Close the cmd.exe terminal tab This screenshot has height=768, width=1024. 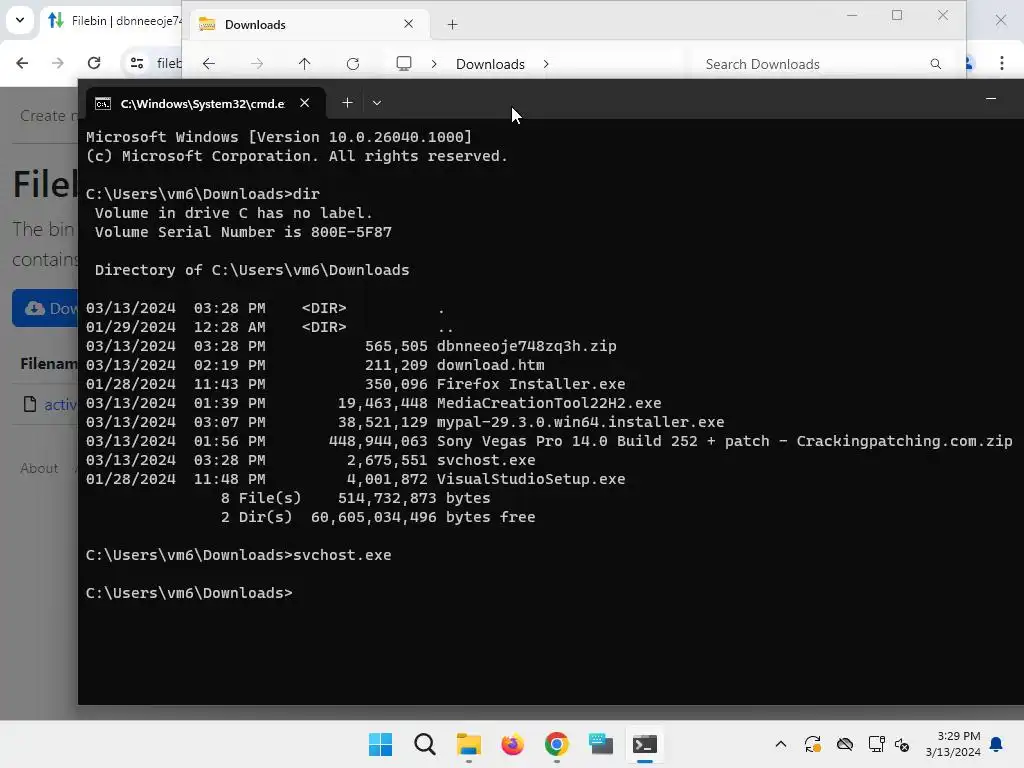304,103
